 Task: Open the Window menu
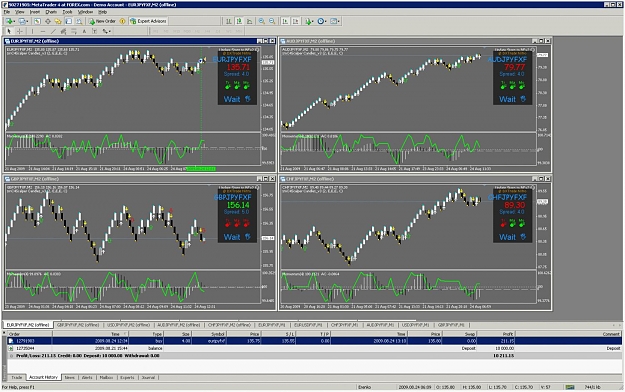85,12
